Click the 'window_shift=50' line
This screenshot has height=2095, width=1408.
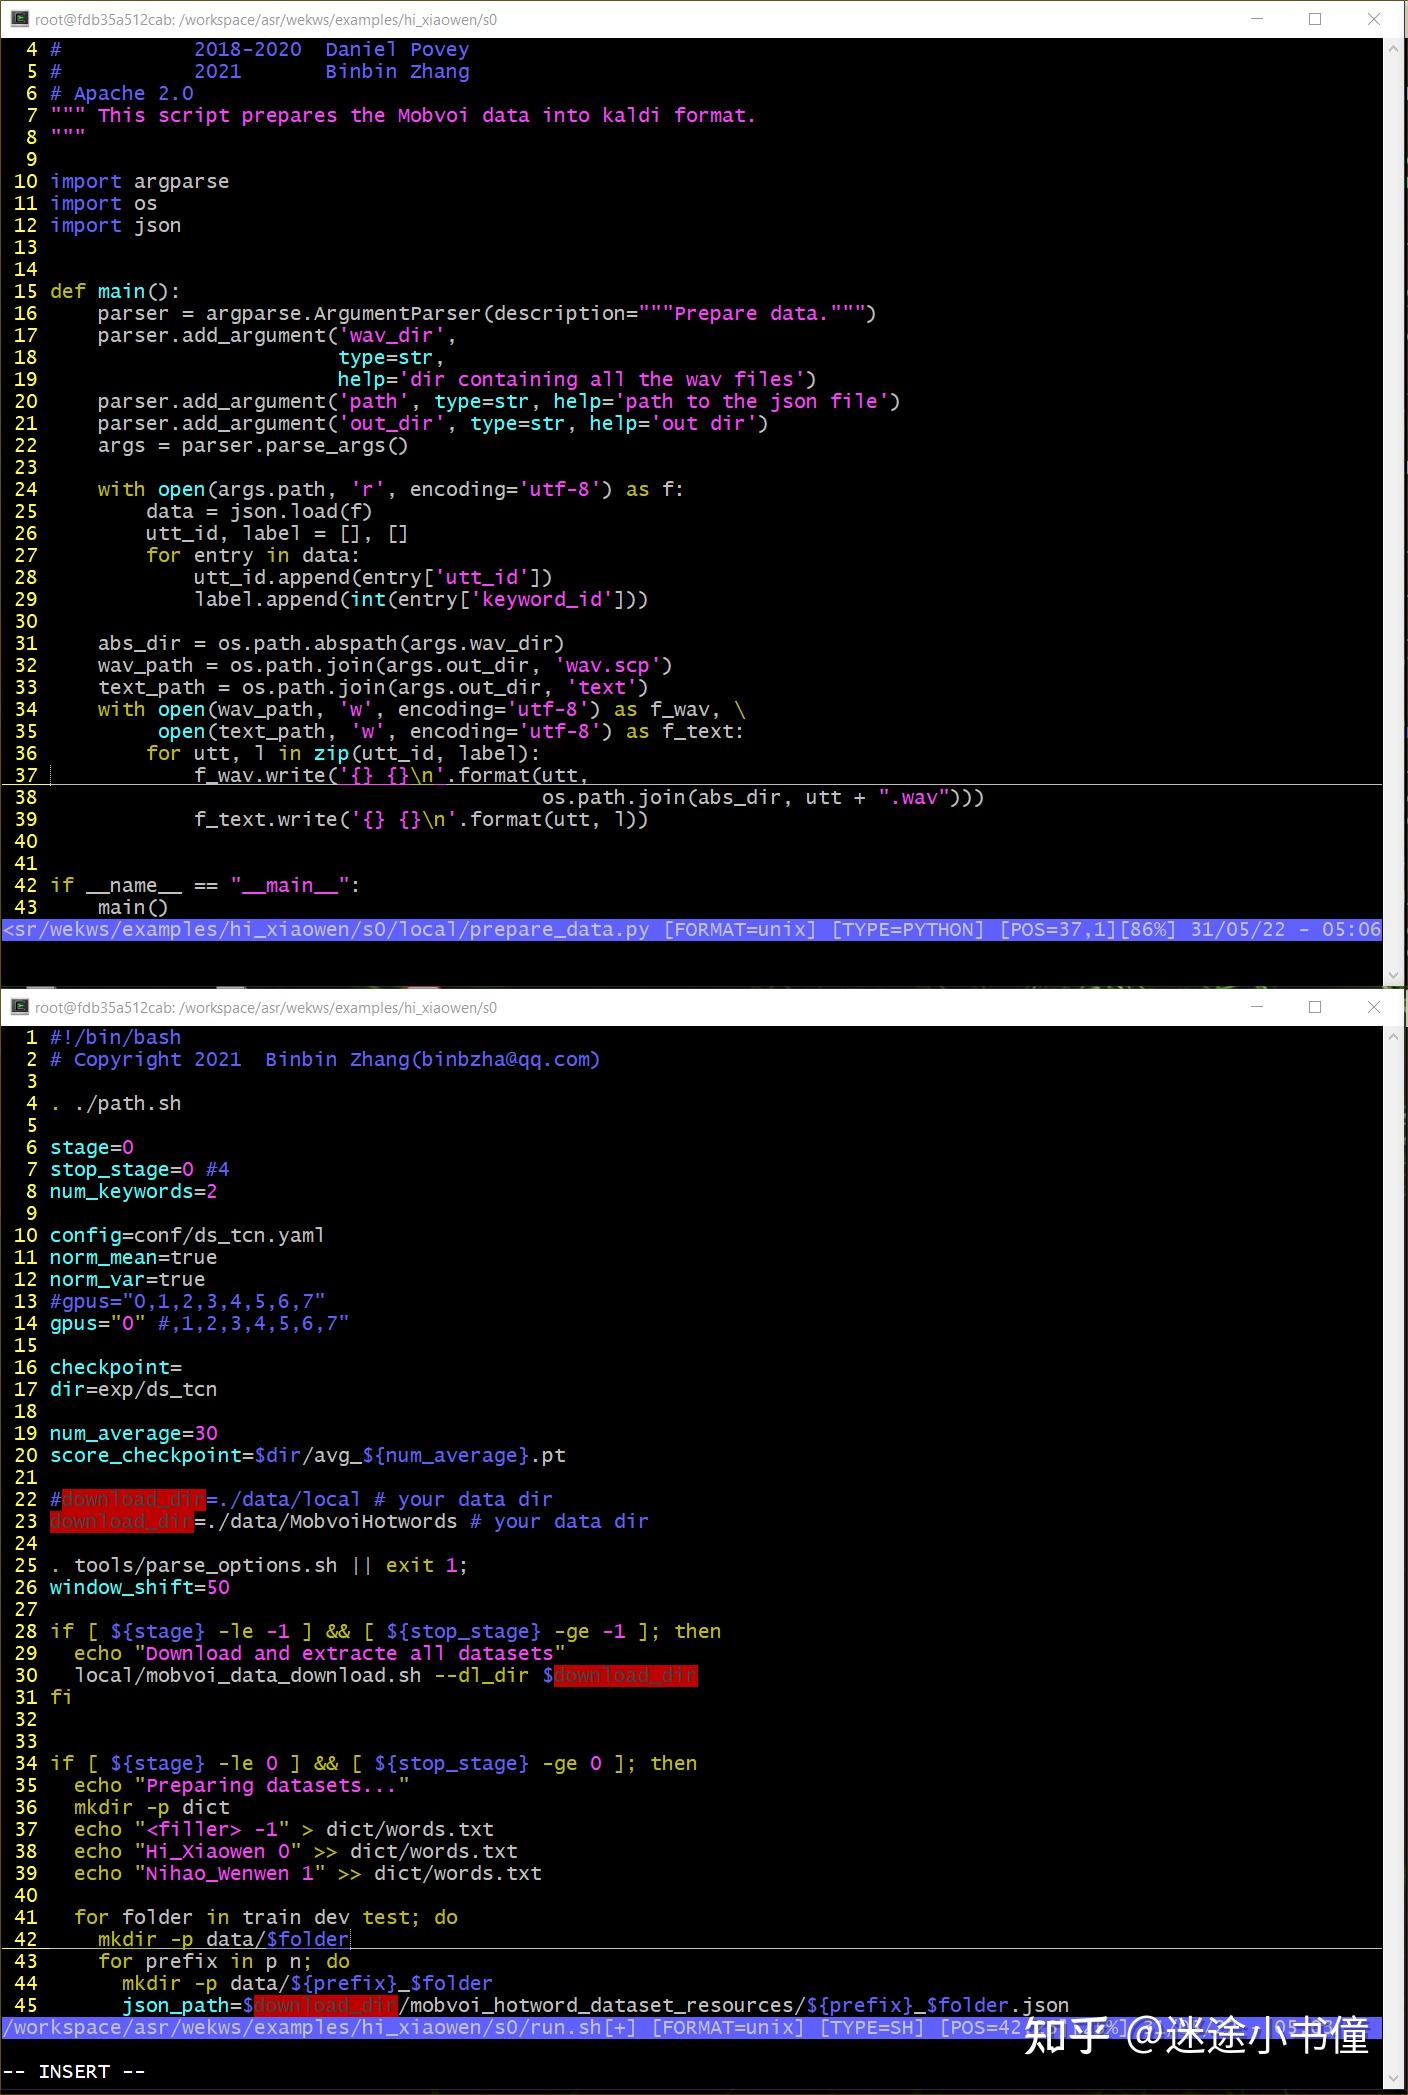[x=139, y=1587]
